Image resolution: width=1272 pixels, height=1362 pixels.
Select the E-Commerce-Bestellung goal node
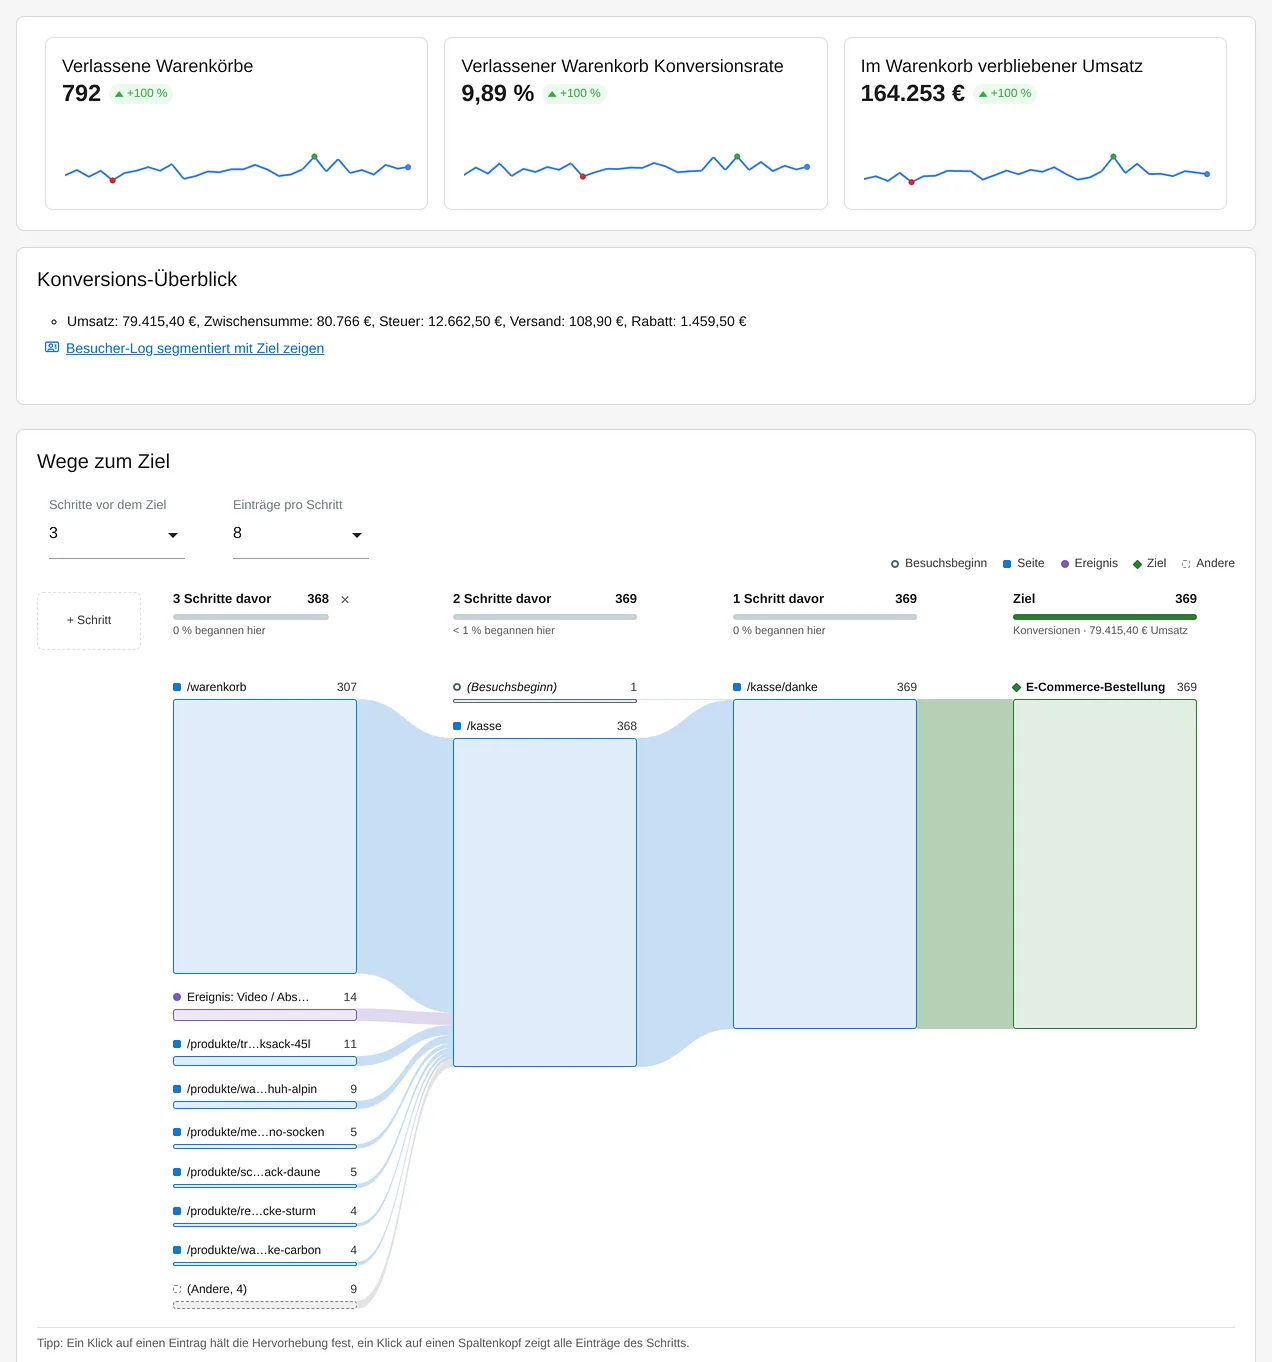[x=1105, y=864]
